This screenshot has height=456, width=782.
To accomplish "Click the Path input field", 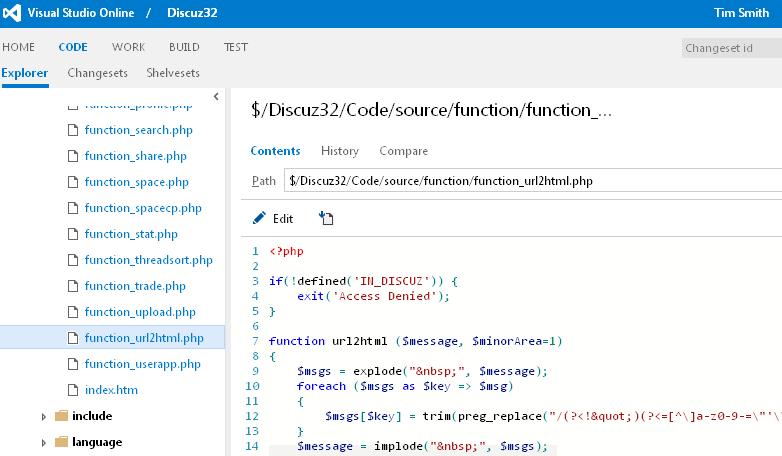I will [x=533, y=181].
